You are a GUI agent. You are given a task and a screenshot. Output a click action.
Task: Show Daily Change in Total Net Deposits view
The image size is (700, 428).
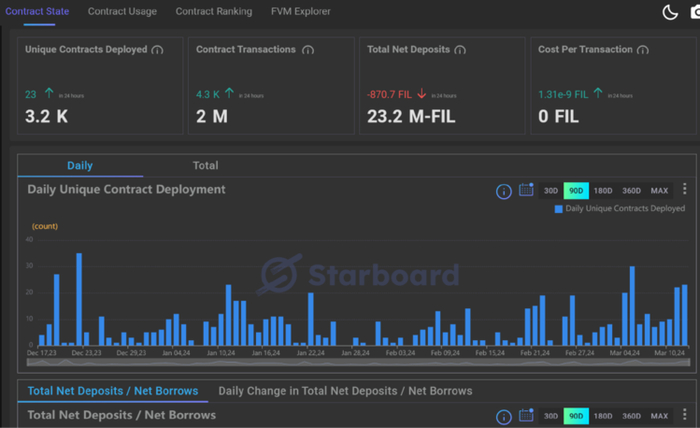pyautogui.click(x=345, y=391)
